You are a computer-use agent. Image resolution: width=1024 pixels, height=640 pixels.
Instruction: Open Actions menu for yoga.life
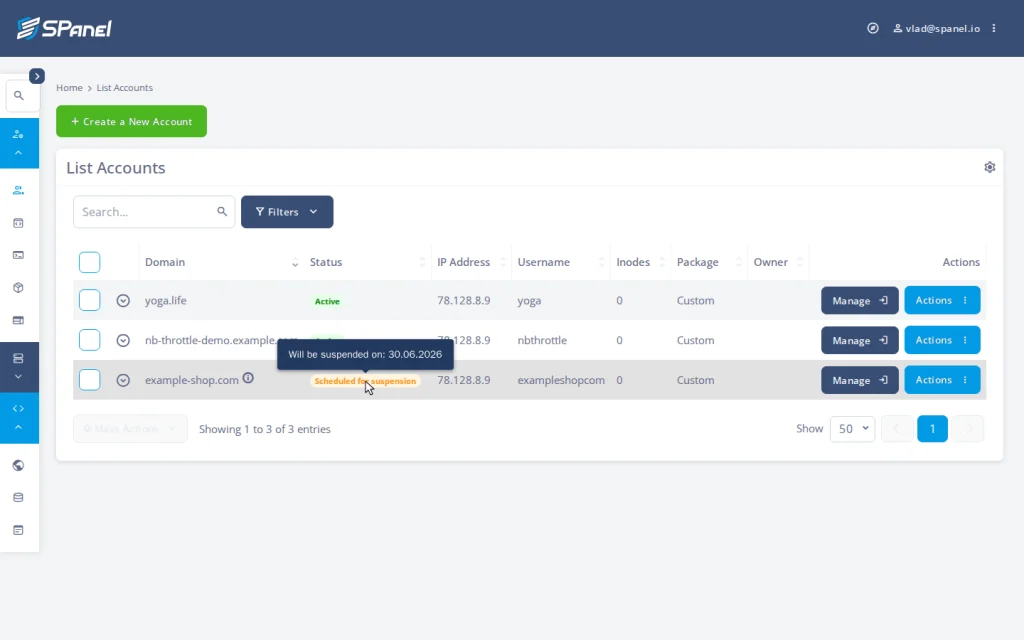point(942,300)
